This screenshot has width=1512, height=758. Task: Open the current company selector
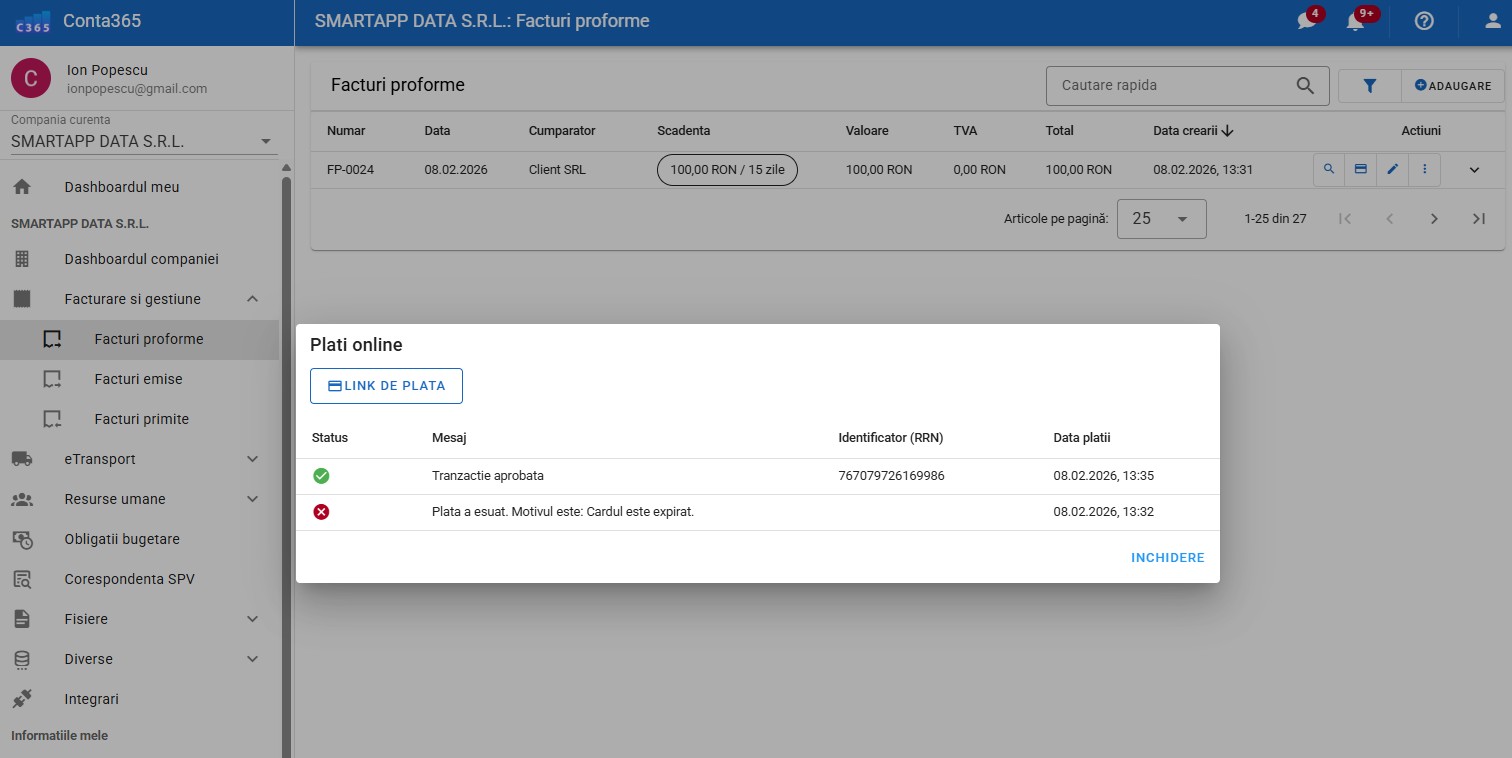click(140, 141)
